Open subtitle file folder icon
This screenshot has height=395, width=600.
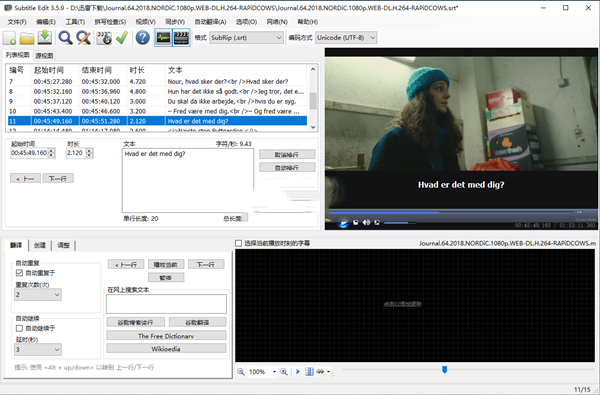27,38
